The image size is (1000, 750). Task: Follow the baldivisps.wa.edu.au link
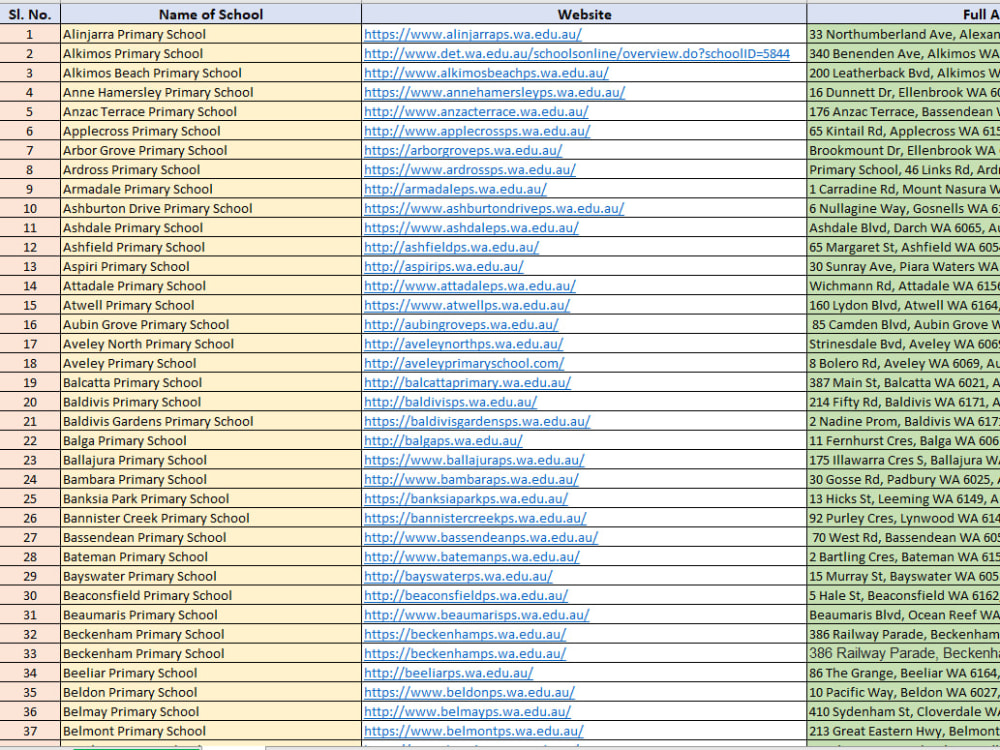point(450,402)
